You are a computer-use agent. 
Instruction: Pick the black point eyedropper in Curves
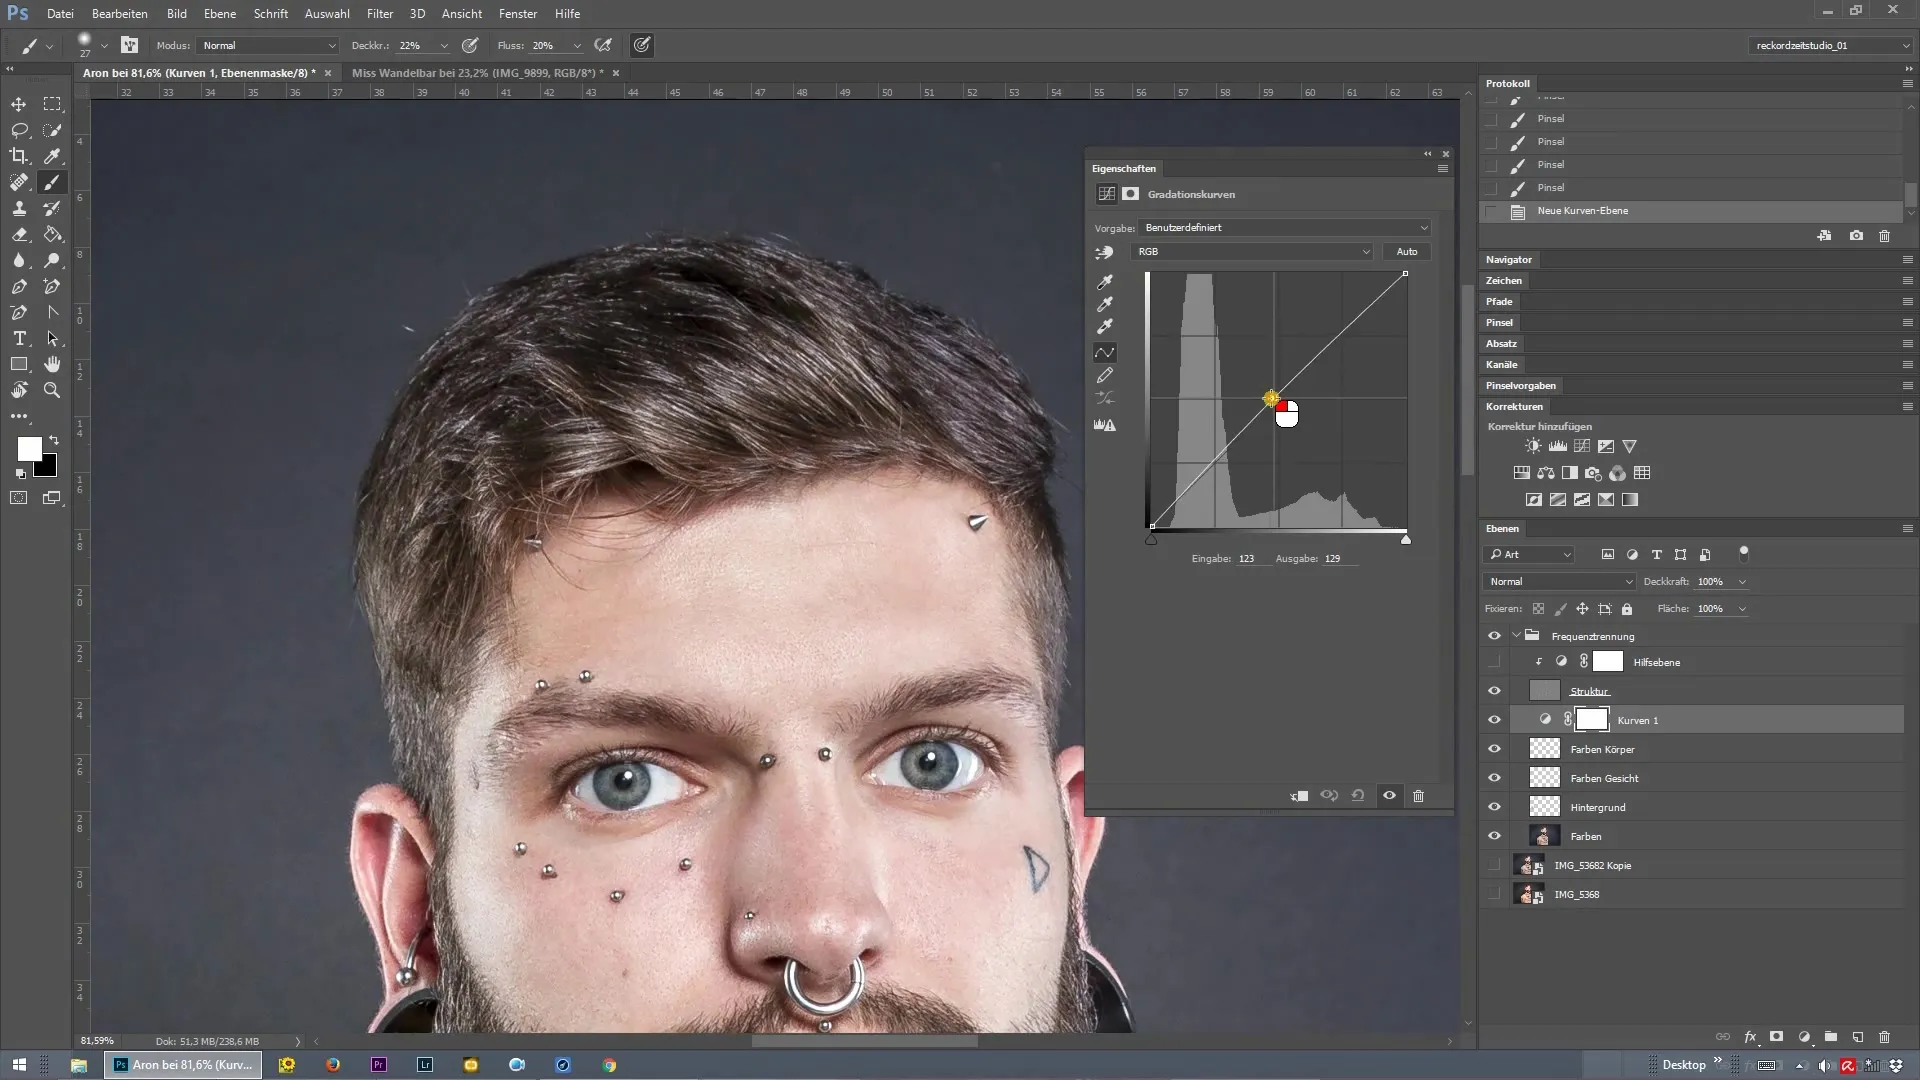(x=1105, y=283)
